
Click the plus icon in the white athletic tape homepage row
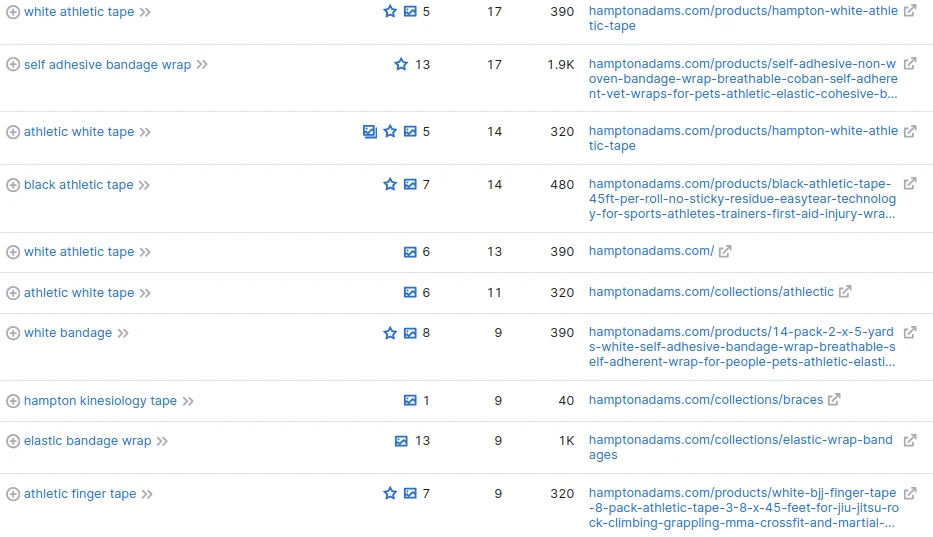12,252
